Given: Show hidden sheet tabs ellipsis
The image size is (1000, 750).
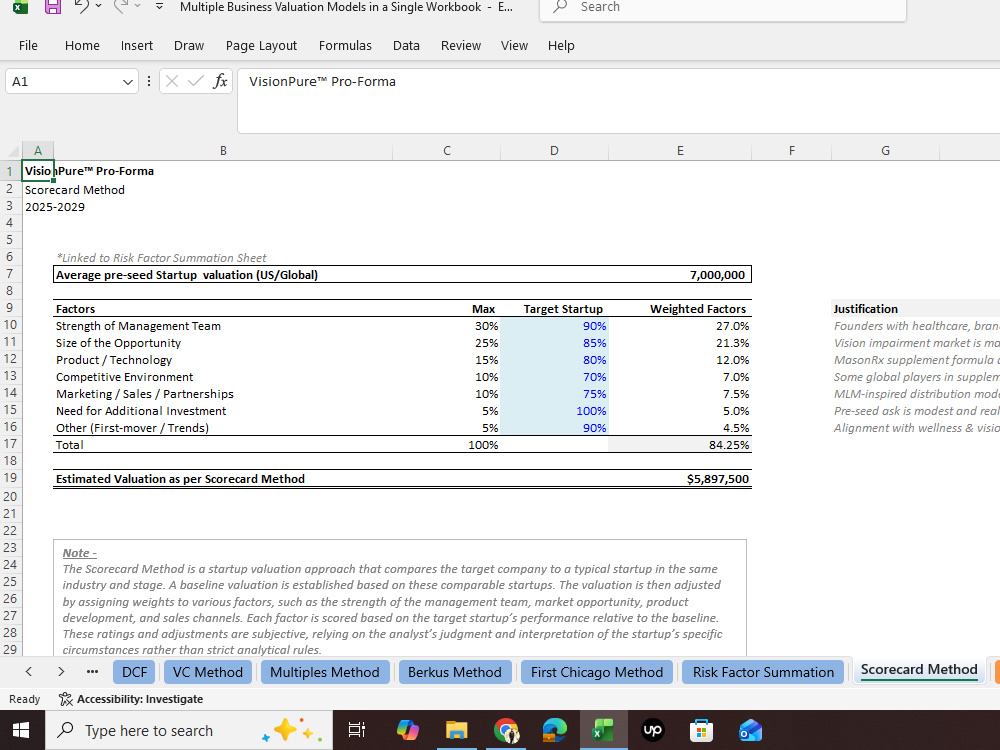Looking at the screenshot, I should point(92,671).
